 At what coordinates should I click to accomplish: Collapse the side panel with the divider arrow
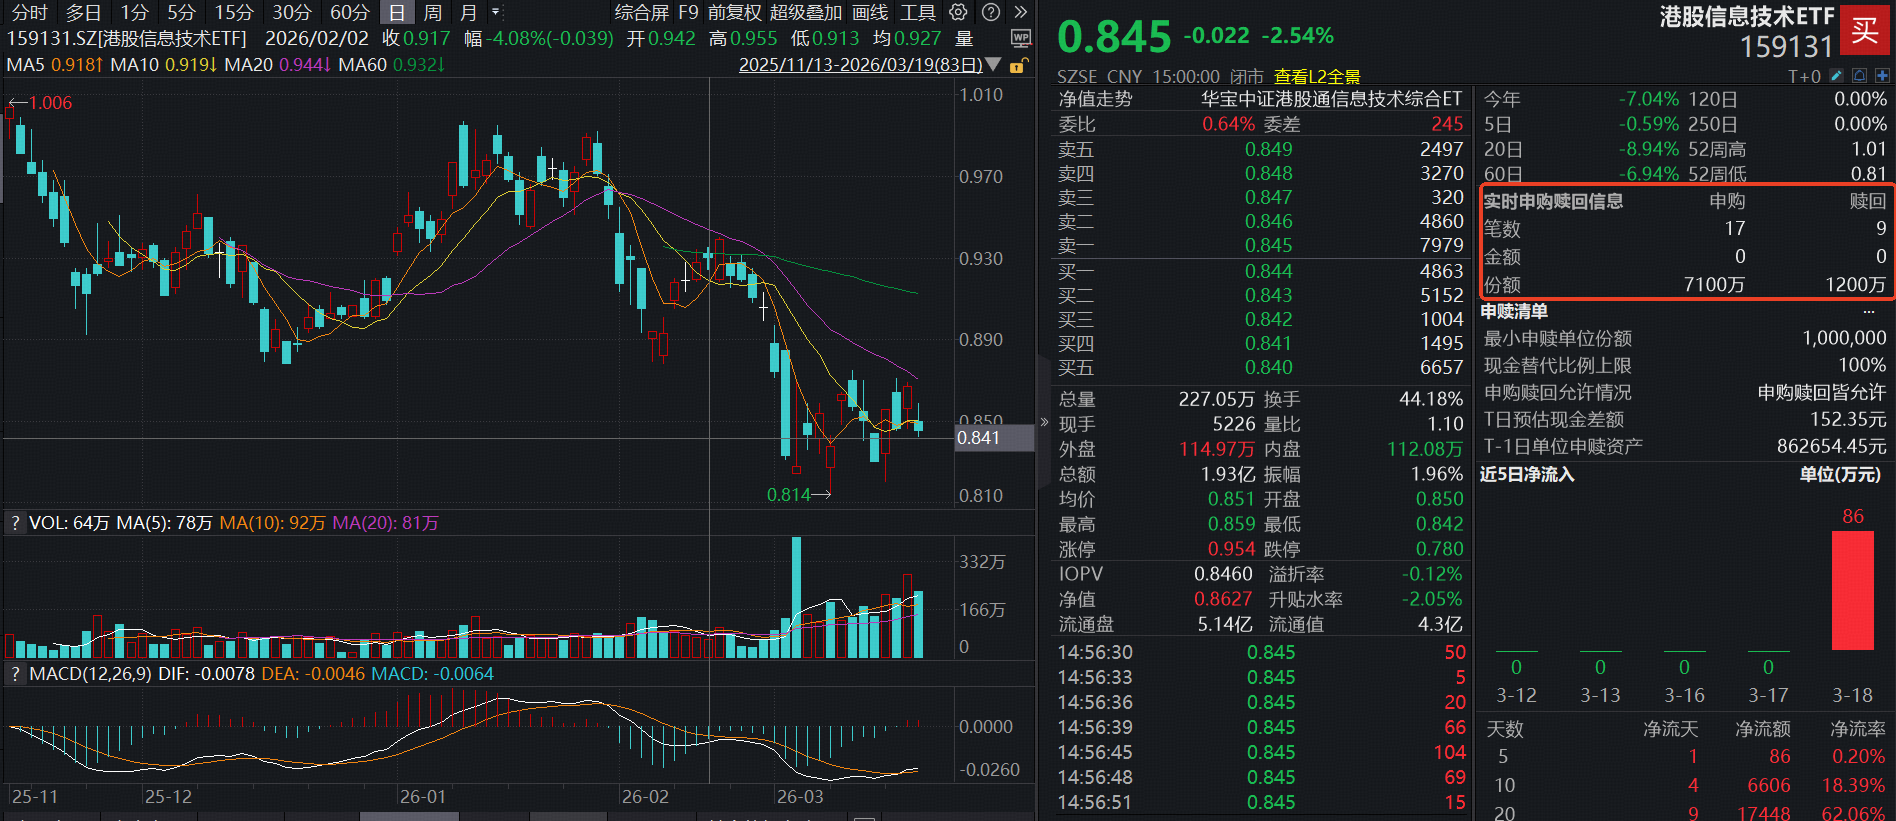[x=1044, y=422]
